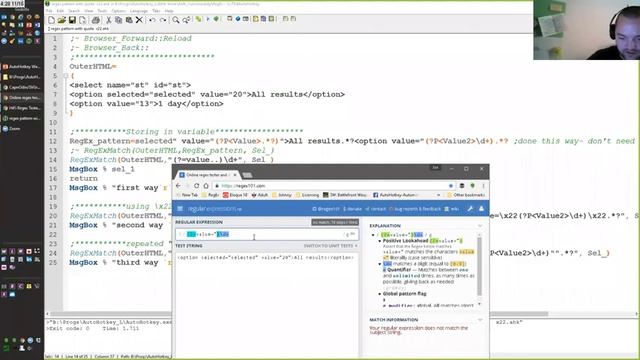640x360 pixels.
Task: Open the Language menu in the editor
Action: 138,11
